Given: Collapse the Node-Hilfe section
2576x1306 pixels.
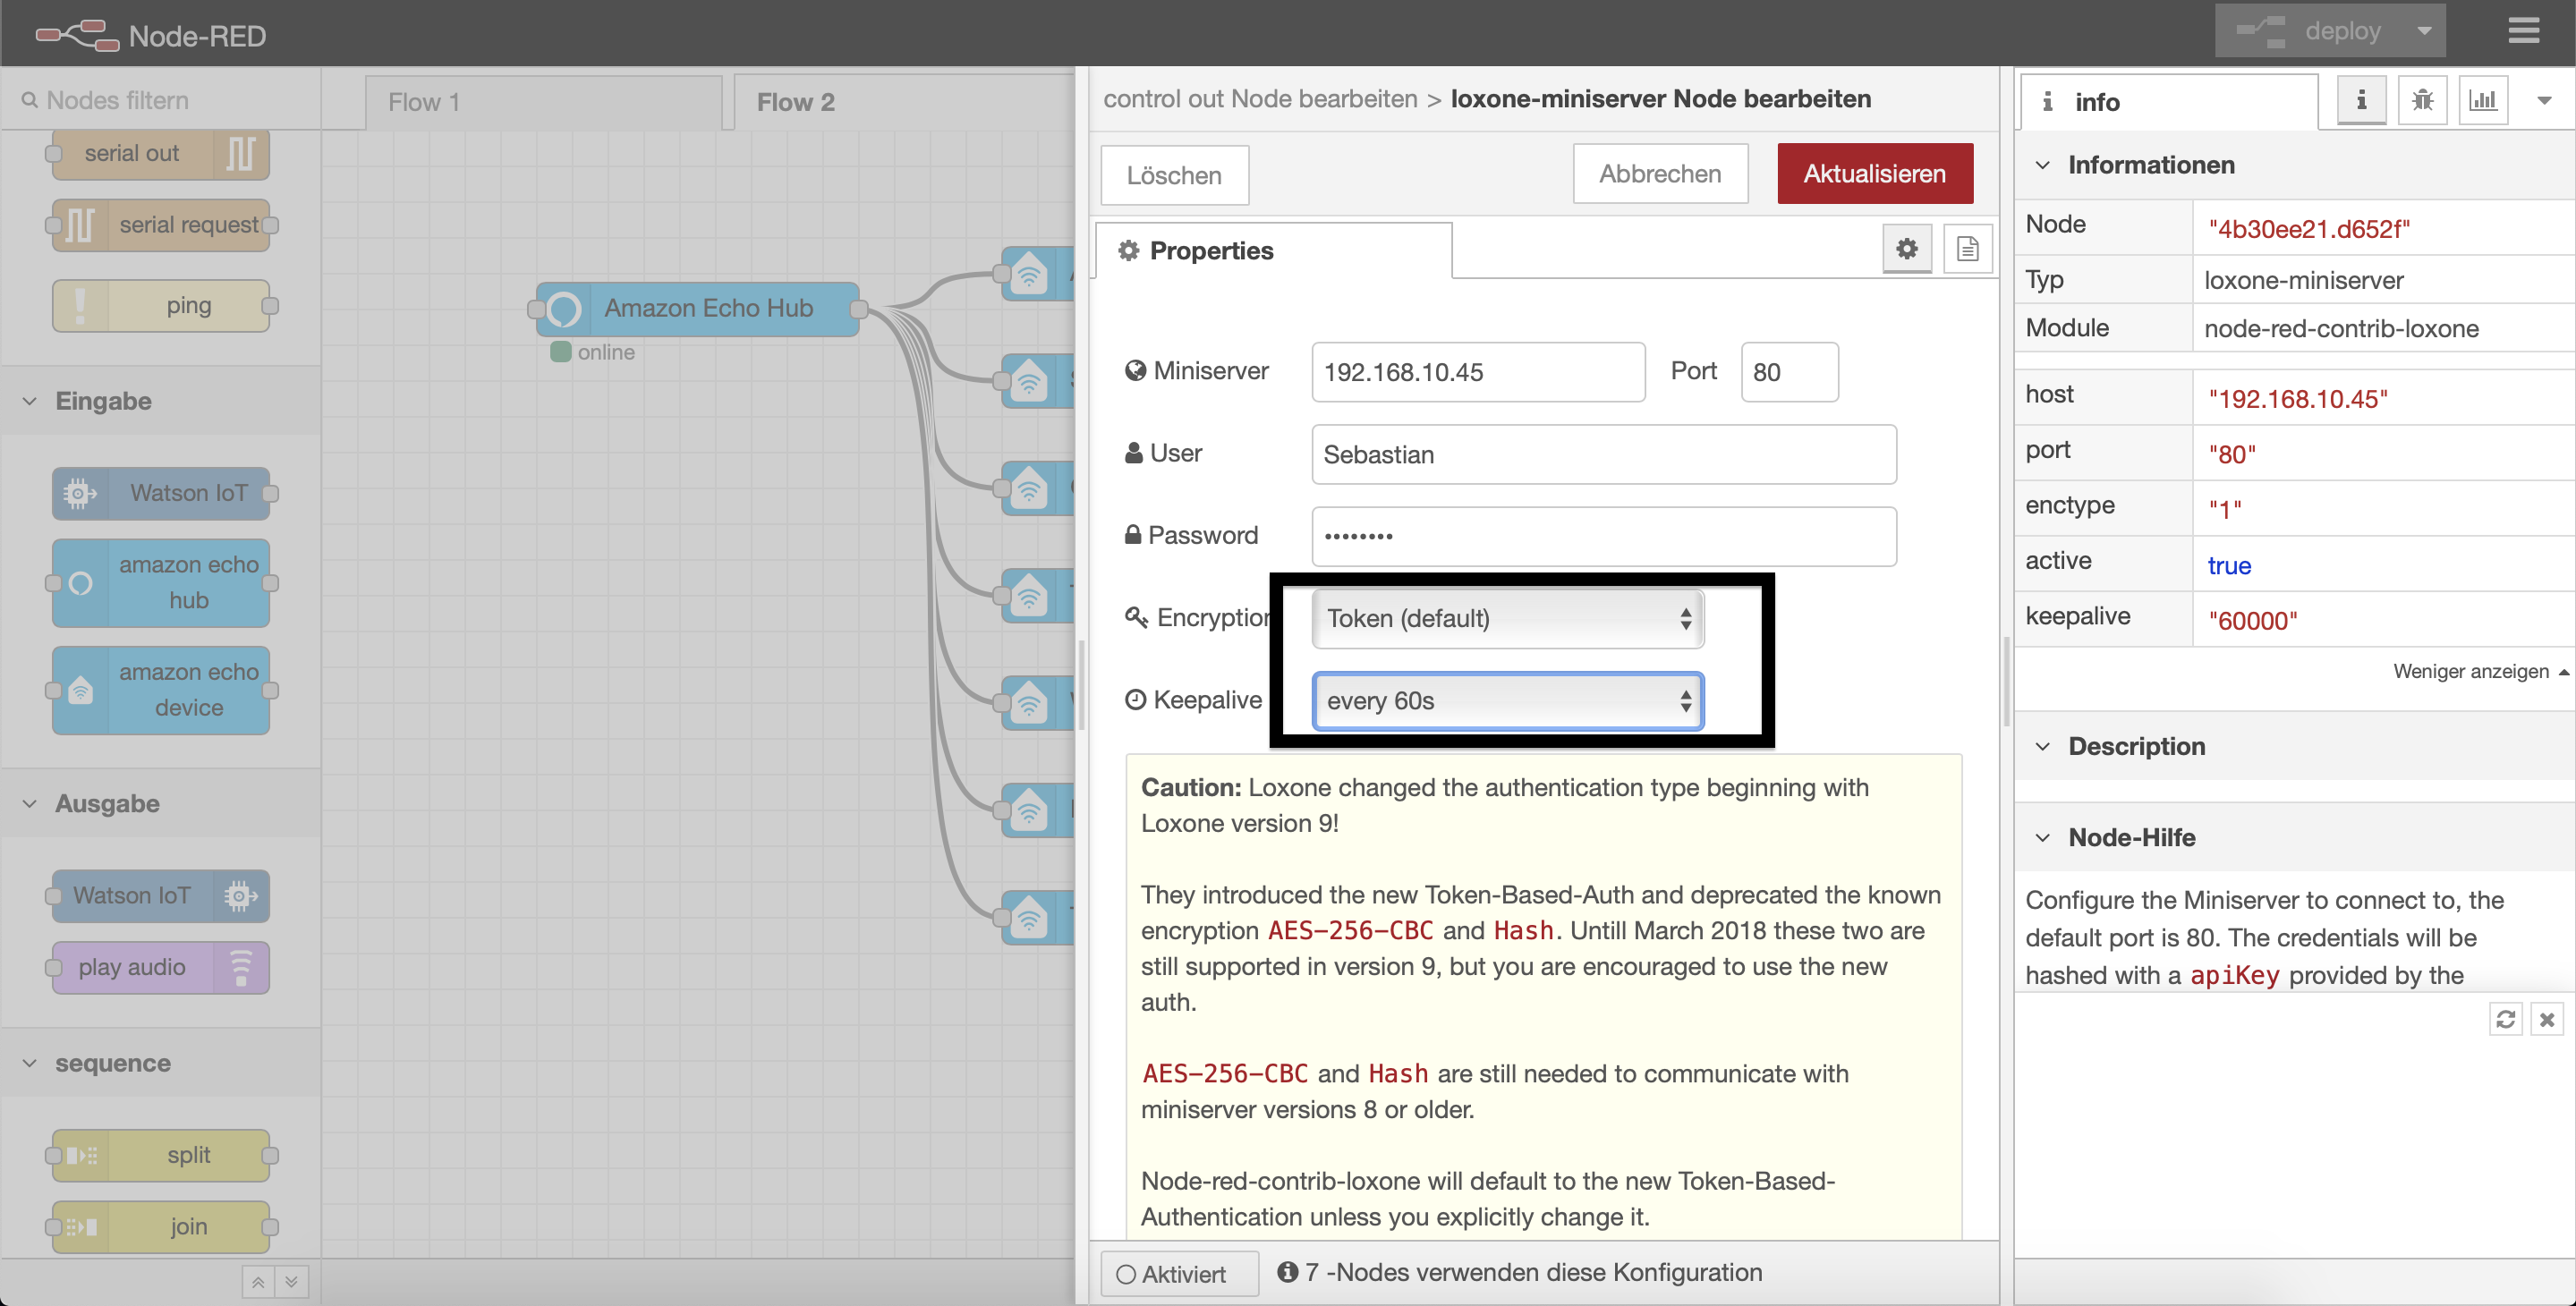Looking at the screenshot, I should 2042,838.
